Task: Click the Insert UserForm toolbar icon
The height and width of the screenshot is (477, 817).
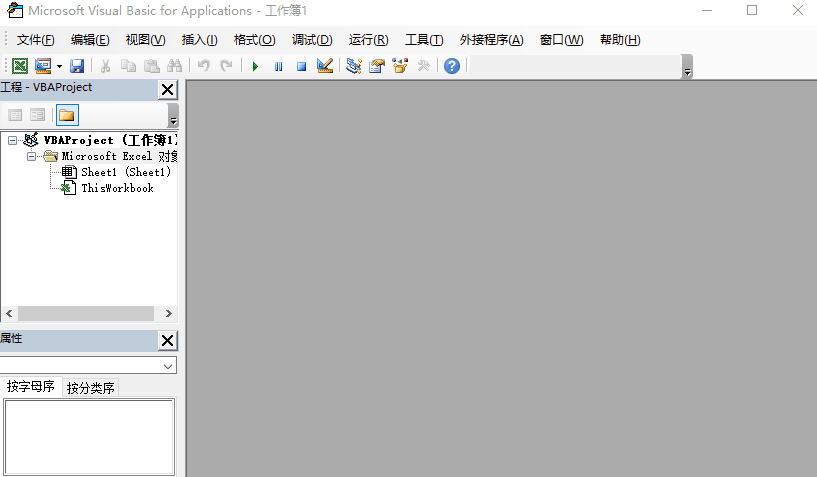Action: [x=43, y=66]
